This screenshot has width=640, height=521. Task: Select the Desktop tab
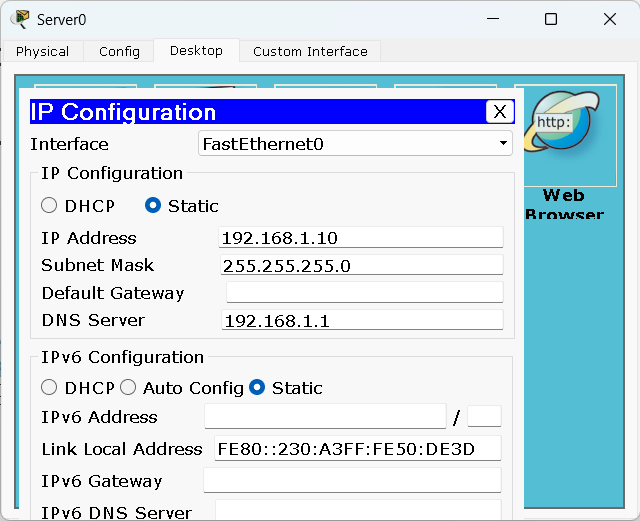click(x=196, y=51)
